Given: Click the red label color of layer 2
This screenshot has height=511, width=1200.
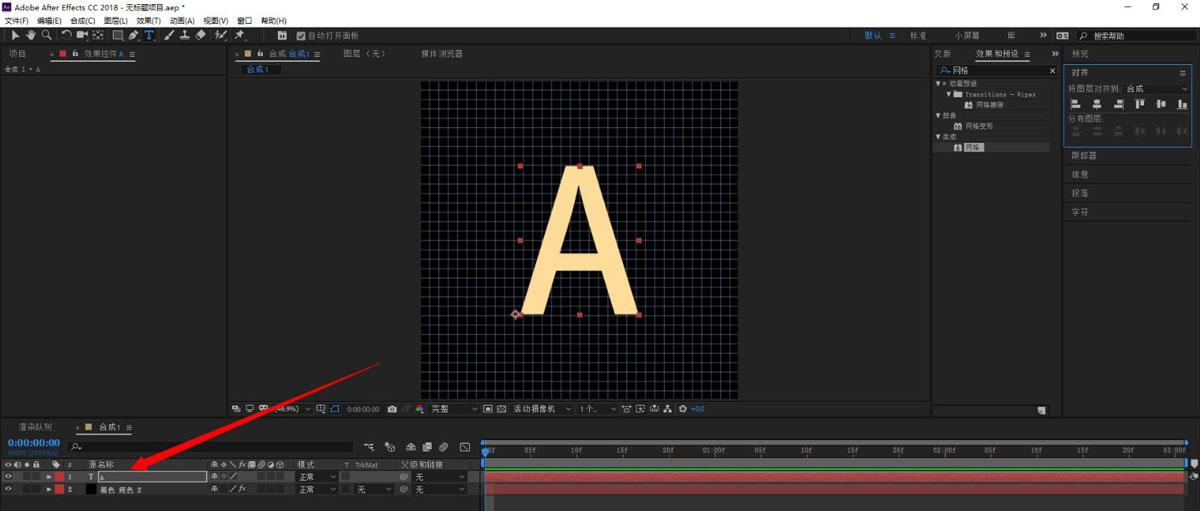Looking at the screenshot, I should pyautogui.click(x=59, y=490).
